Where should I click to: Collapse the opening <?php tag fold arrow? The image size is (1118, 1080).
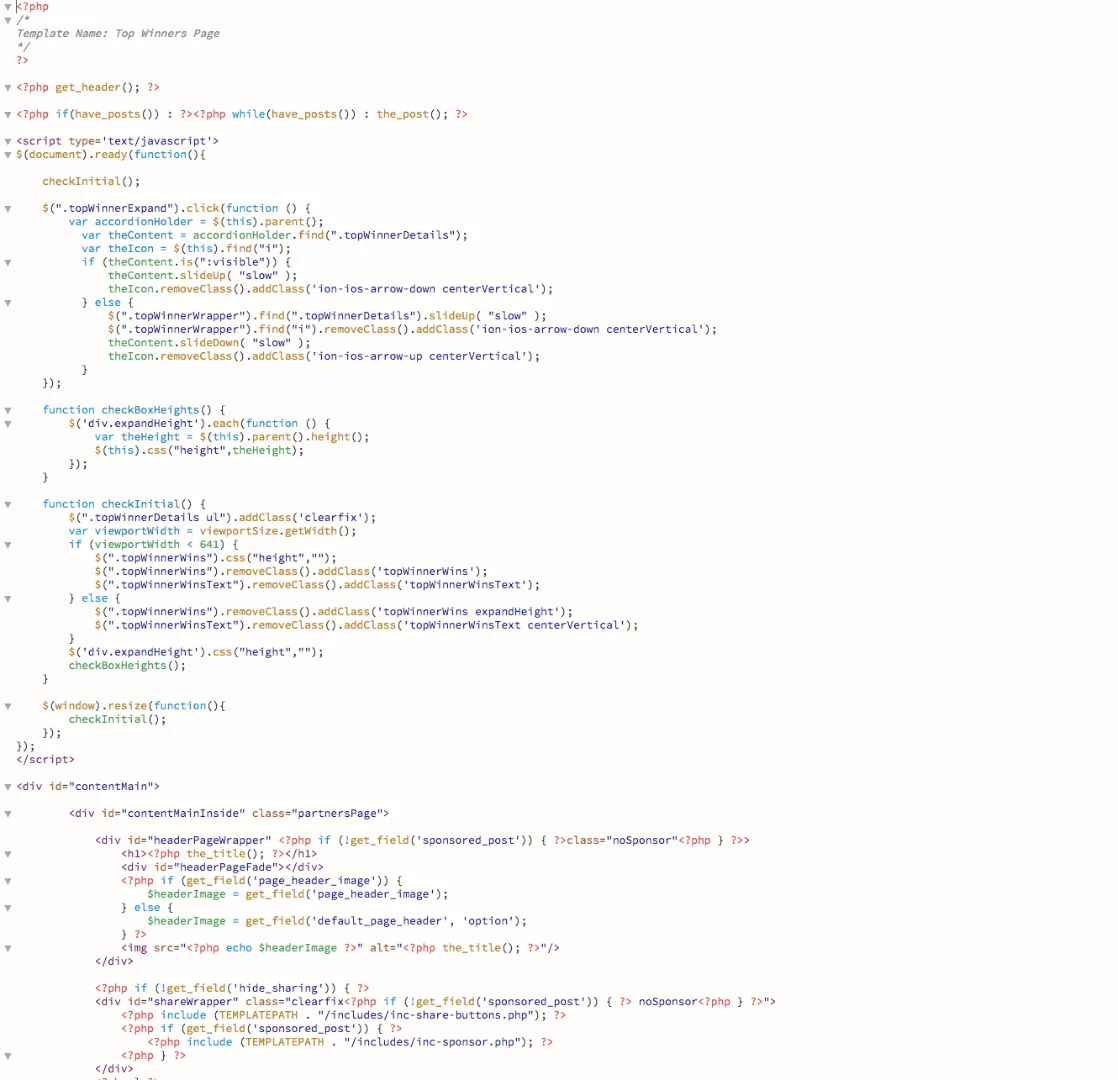pyautogui.click(x=8, y=6)
